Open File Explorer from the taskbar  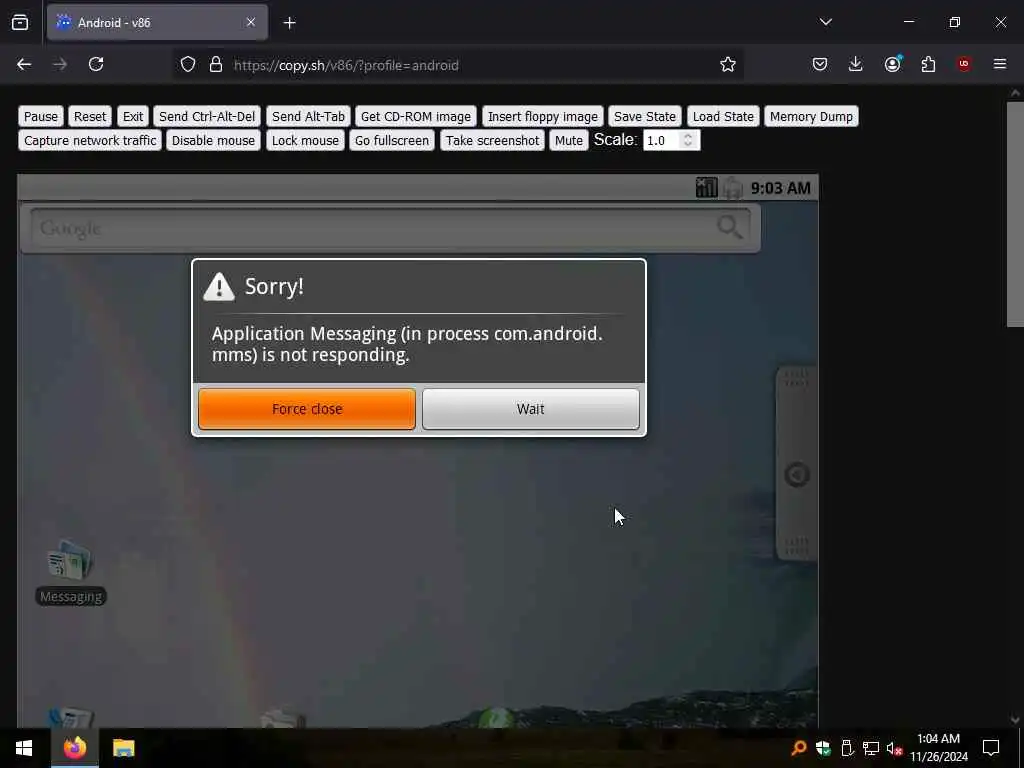123,748
